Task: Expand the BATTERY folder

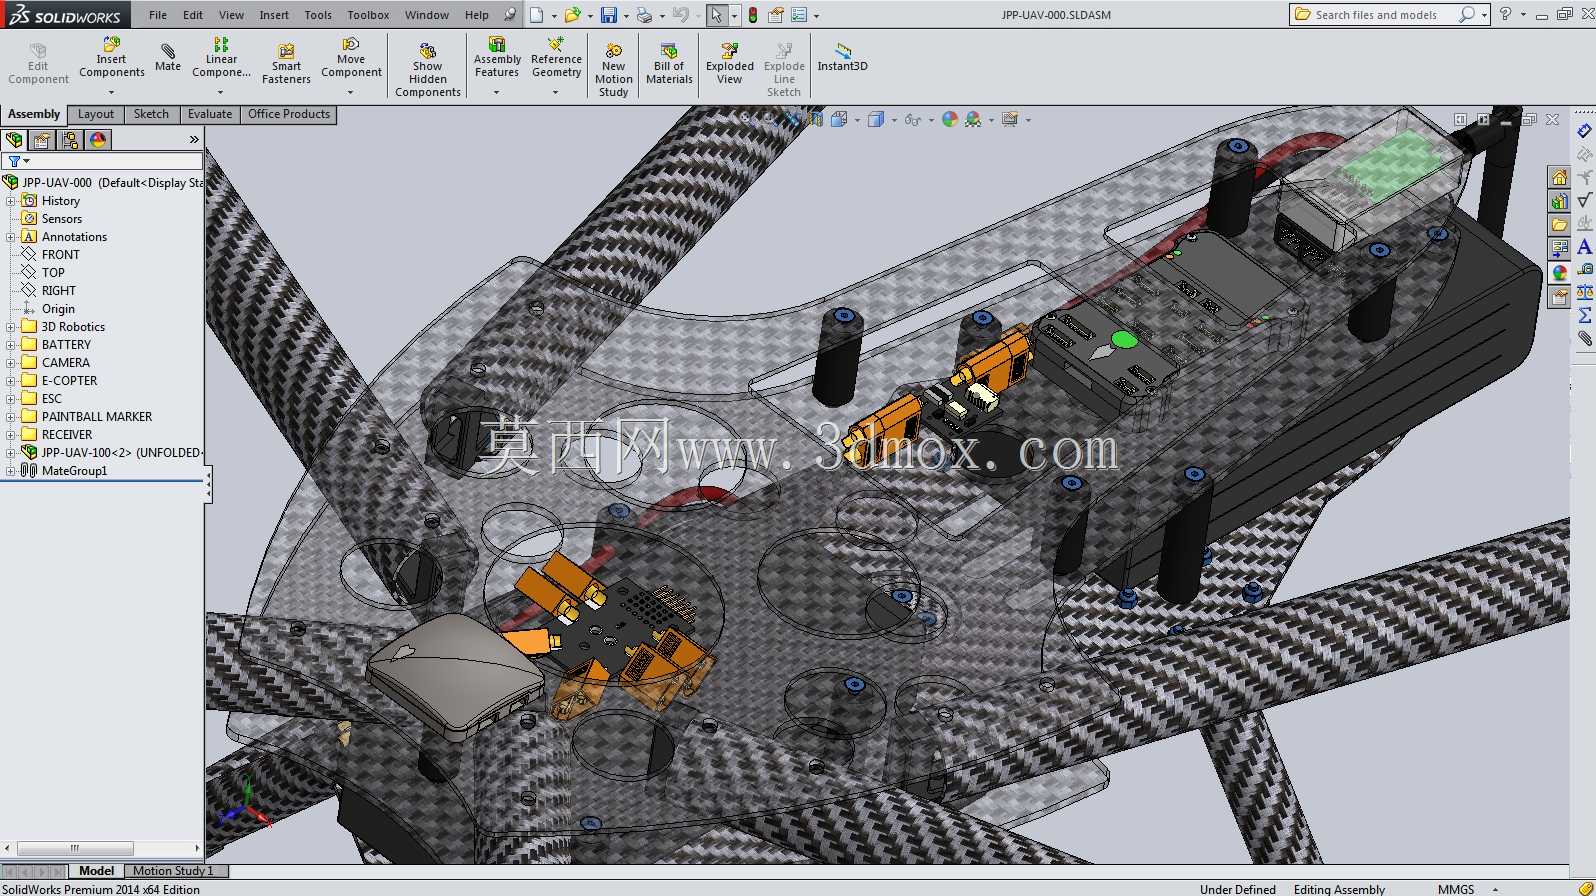Action: 10,345
